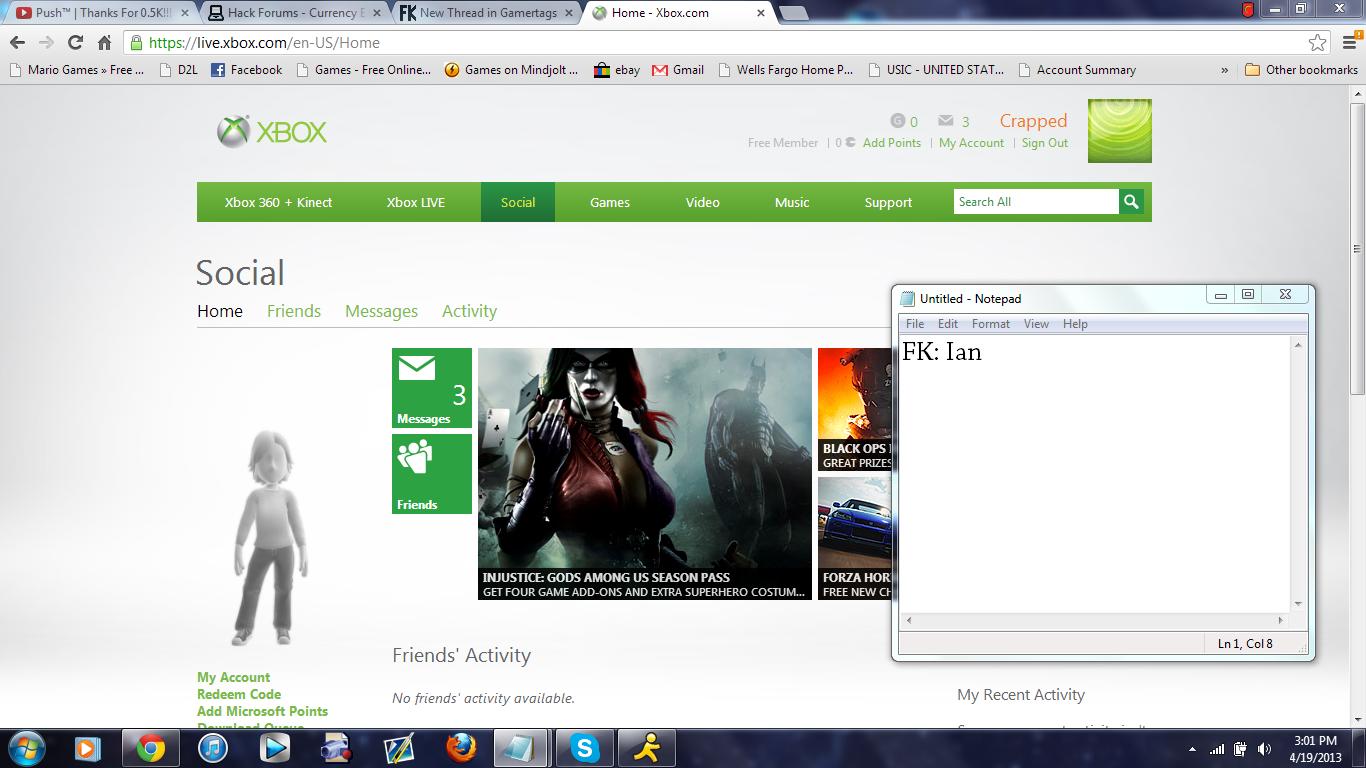
Task: Go to Games in the green nav bar
Action: pos(610,202)
